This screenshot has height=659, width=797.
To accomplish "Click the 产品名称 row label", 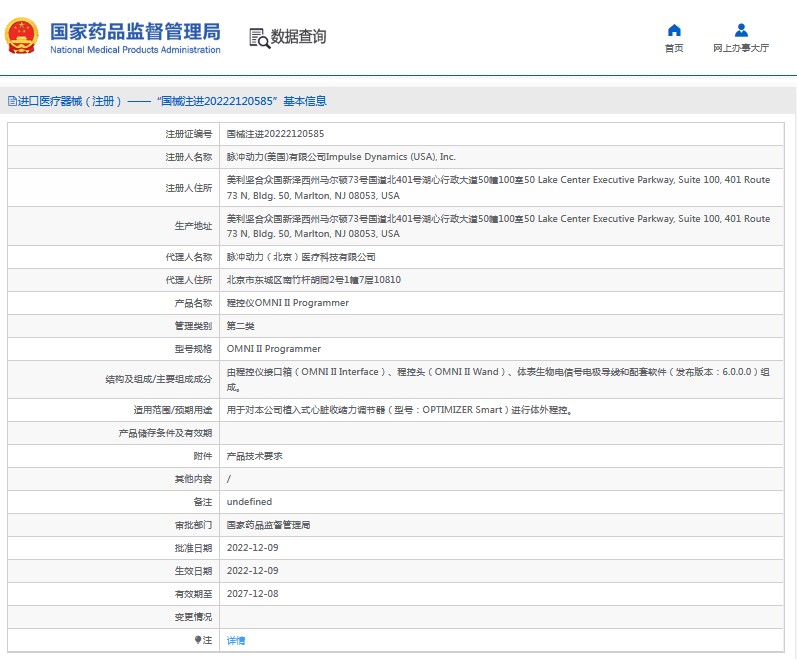I will tap(193, 303).
